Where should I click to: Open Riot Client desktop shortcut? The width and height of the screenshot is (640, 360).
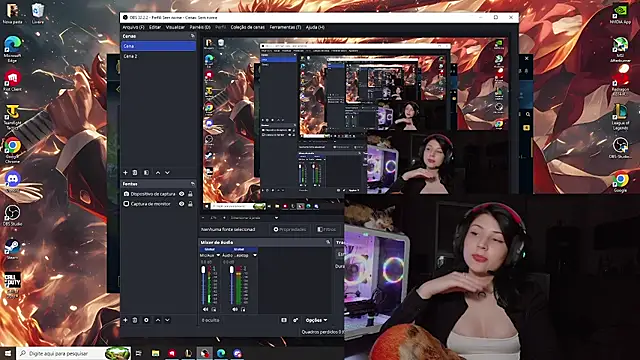[x=12, y=80]
